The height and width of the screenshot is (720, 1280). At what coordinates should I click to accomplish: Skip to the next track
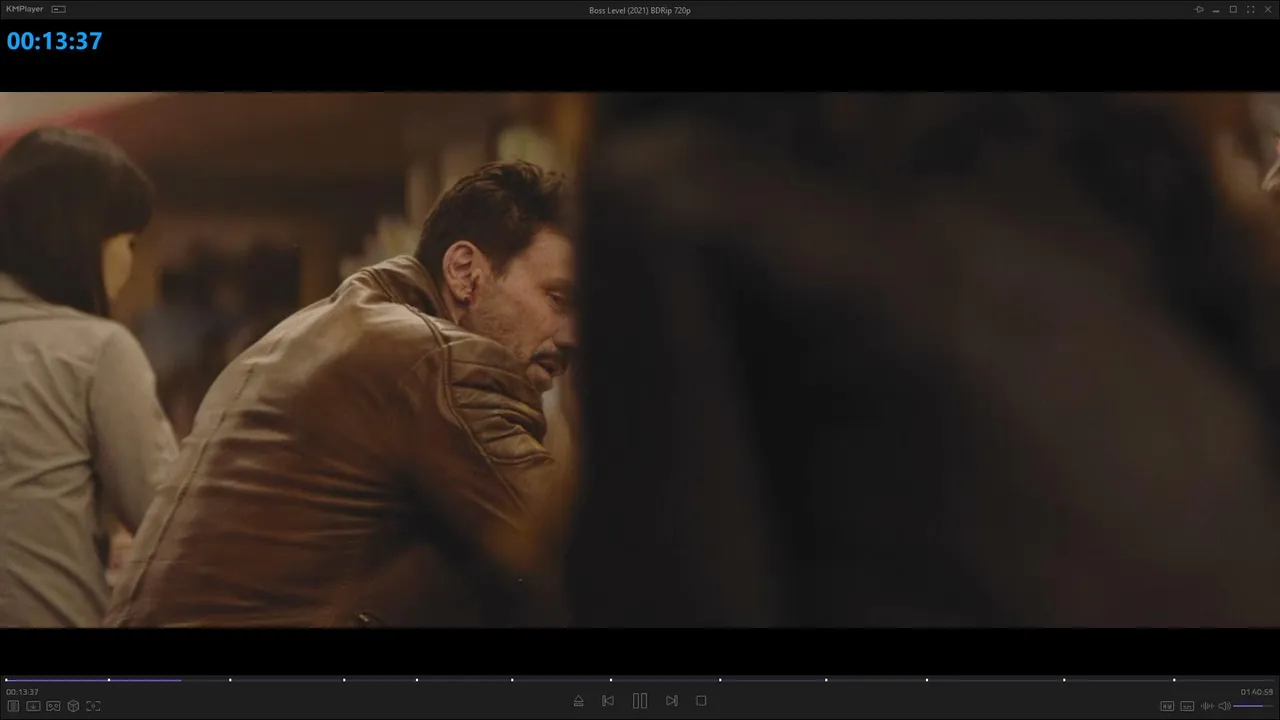pyautogui.click(x=672, y=701)
